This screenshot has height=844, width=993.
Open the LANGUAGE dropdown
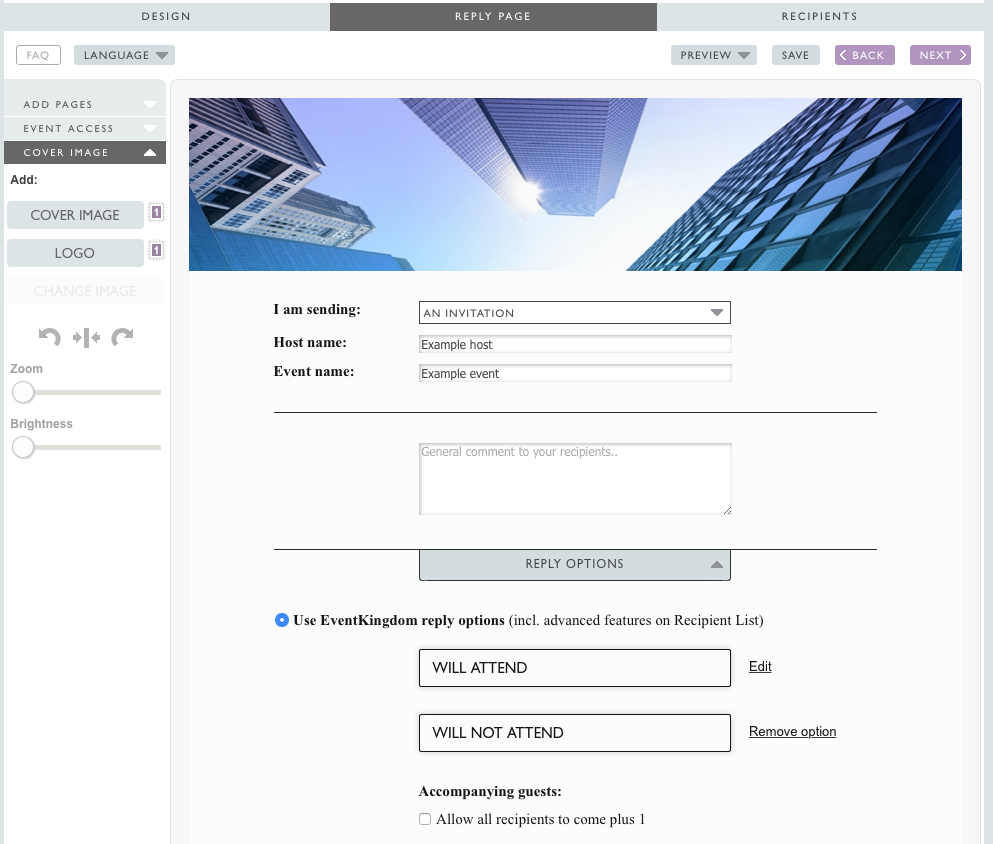pyautogui.click(x=124, y=55)
